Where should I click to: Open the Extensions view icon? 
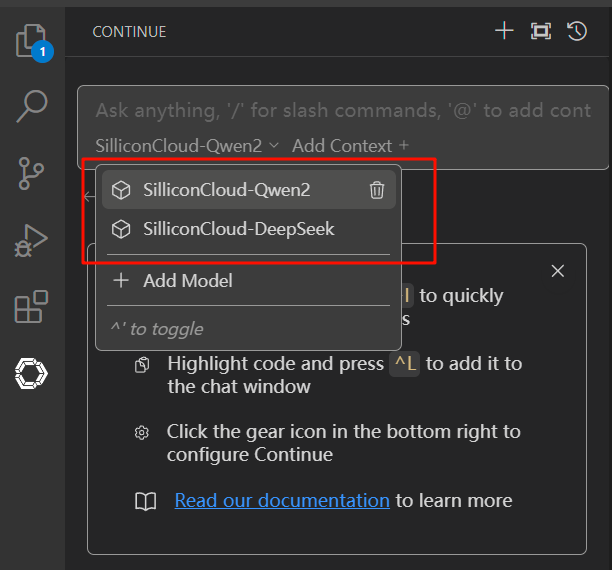(x=32, y=307)
